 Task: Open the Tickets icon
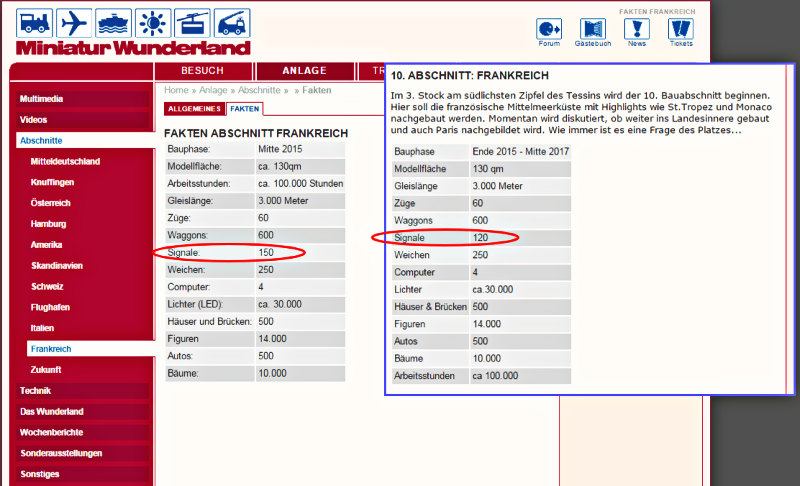(680, 29)
